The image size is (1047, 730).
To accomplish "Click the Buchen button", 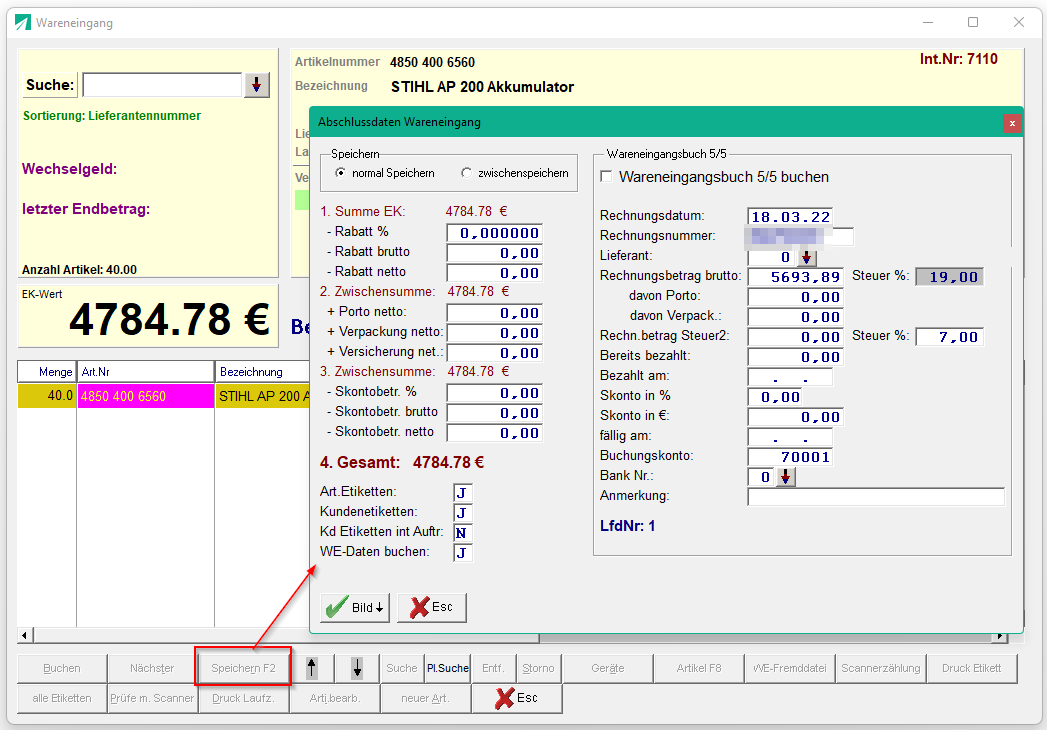I will point(62,669).
